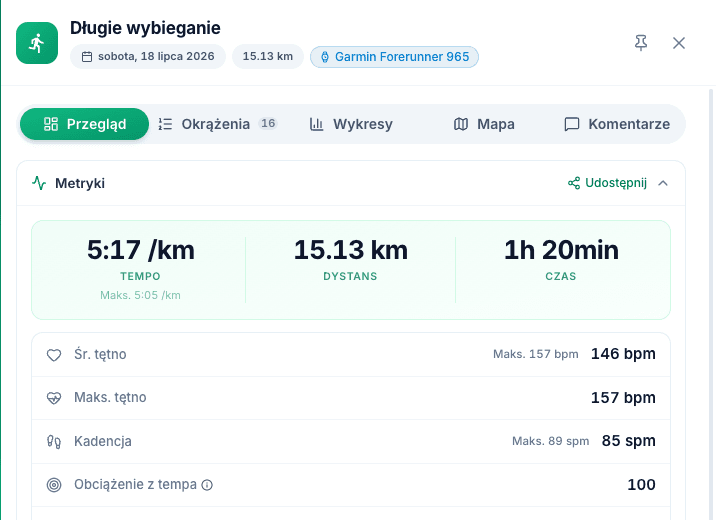This screenshot has width=716, height=520.
Task: Click the DYSTANS label
Action: (x=350, y=276)
